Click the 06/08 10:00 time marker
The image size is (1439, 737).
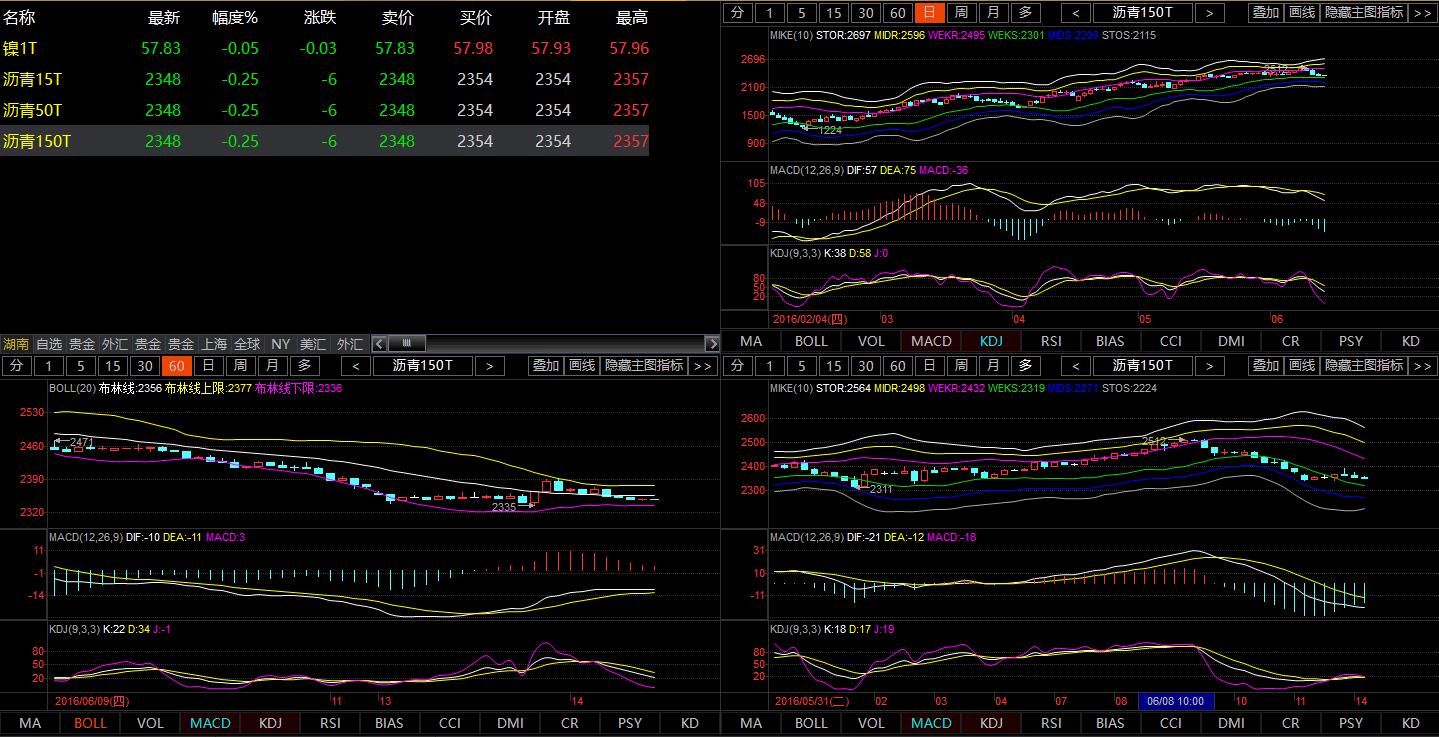1176,701
